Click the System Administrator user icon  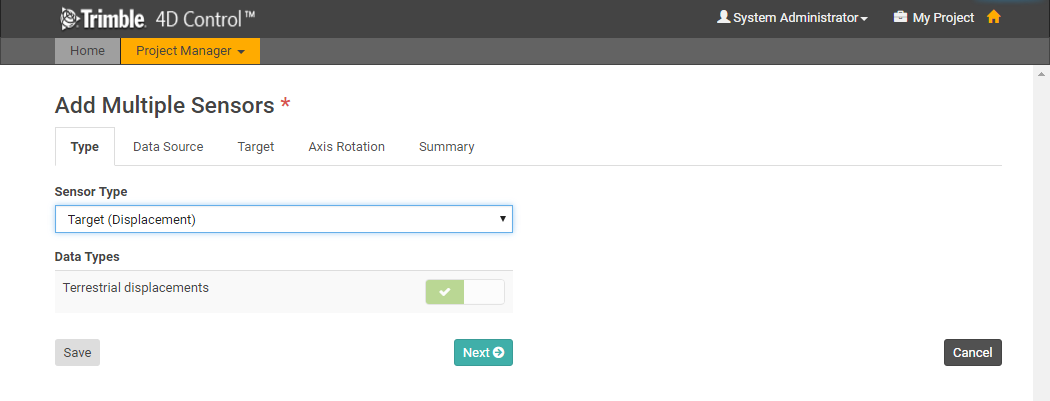pyautogui.click(x=724, y=17)
